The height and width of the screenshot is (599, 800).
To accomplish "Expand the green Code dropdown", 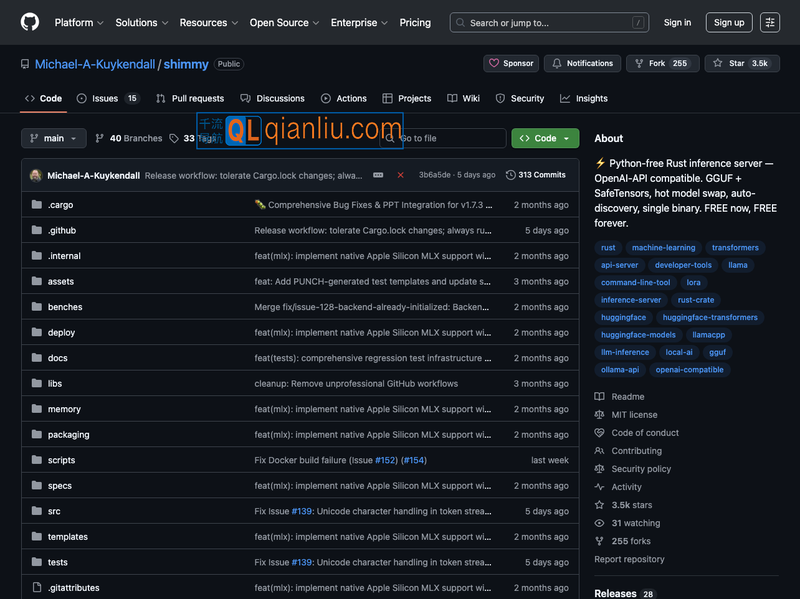I will 545,138.
